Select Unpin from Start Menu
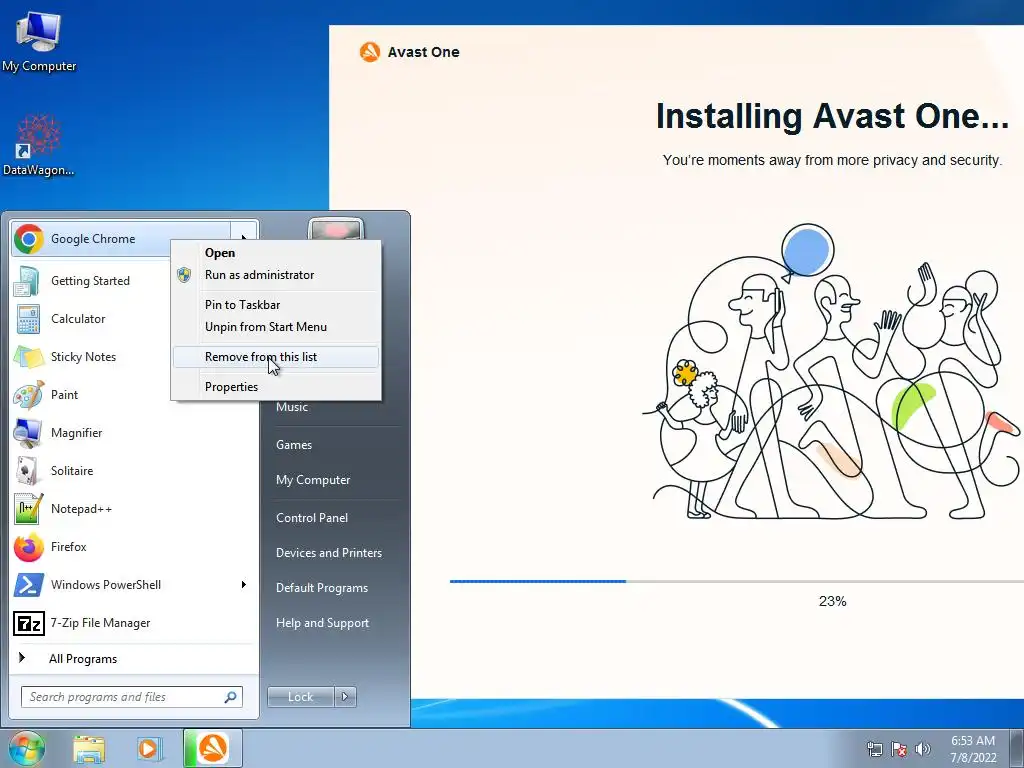The width and height of the screenshot is (1024, 768). (x=266, y=327)
